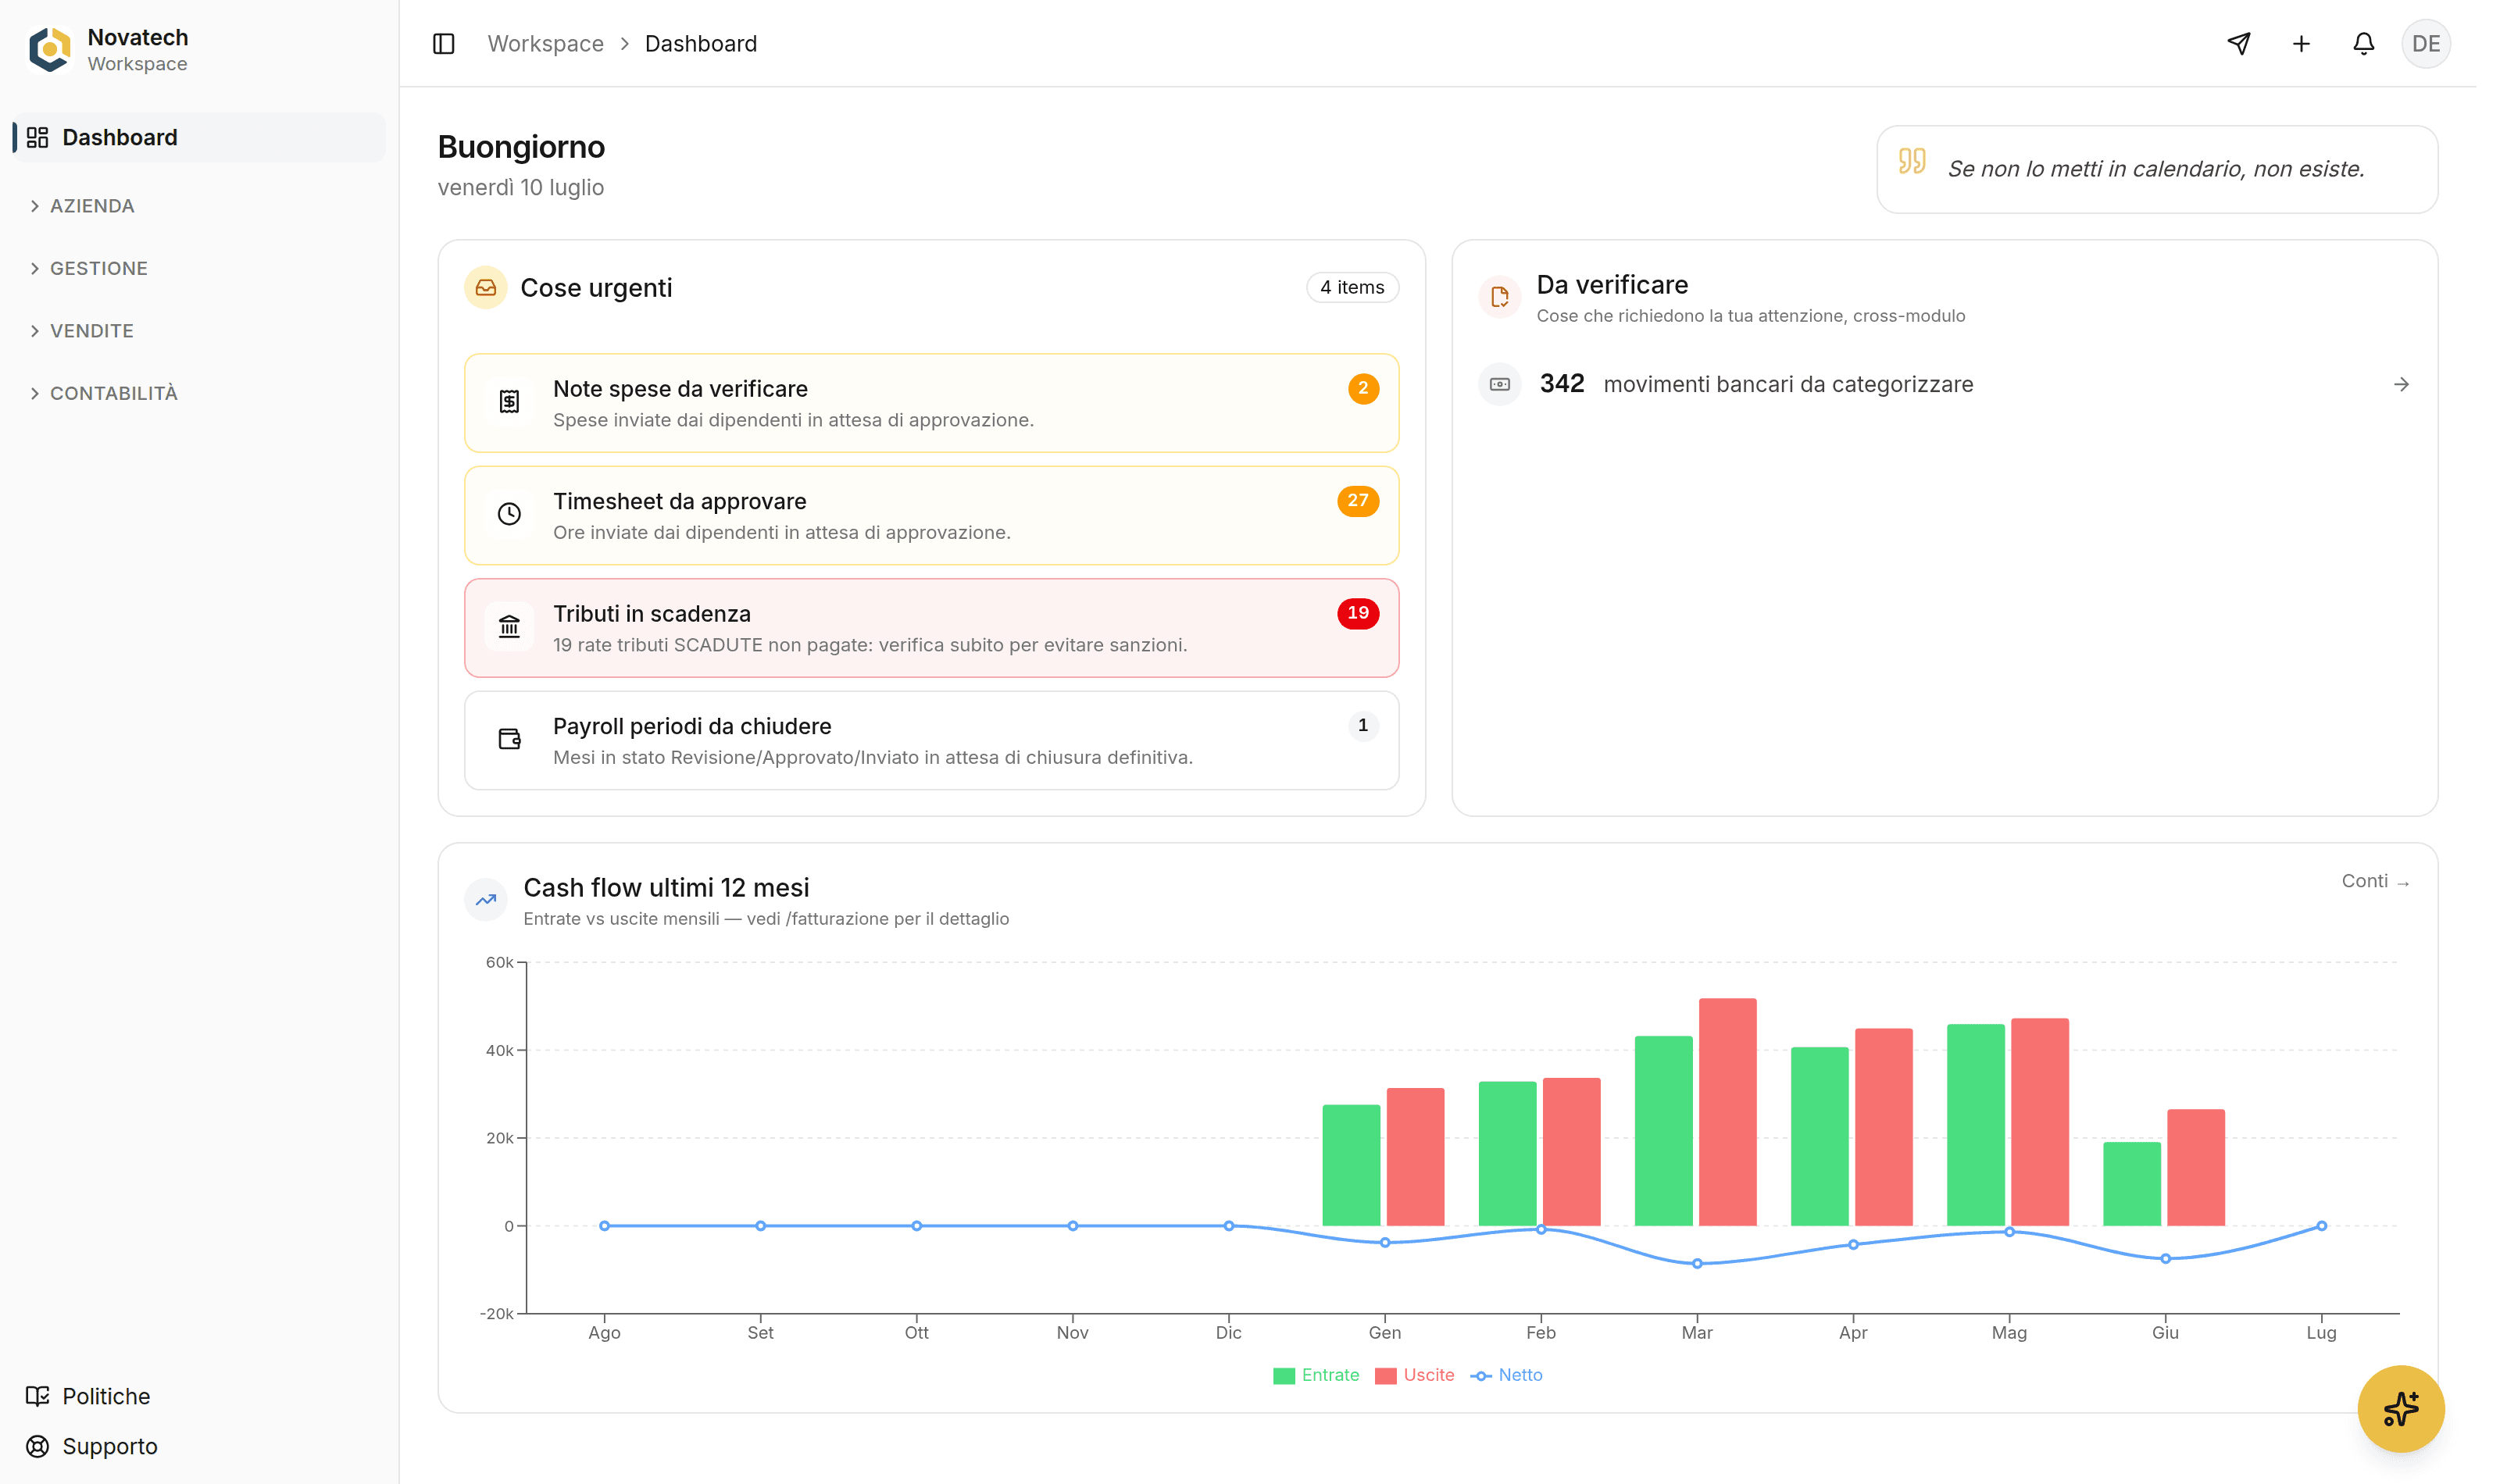This screenshot has width=2500, height=1484.
Task: Click the Cash flow trend chart icon
Action: (486, 900)
